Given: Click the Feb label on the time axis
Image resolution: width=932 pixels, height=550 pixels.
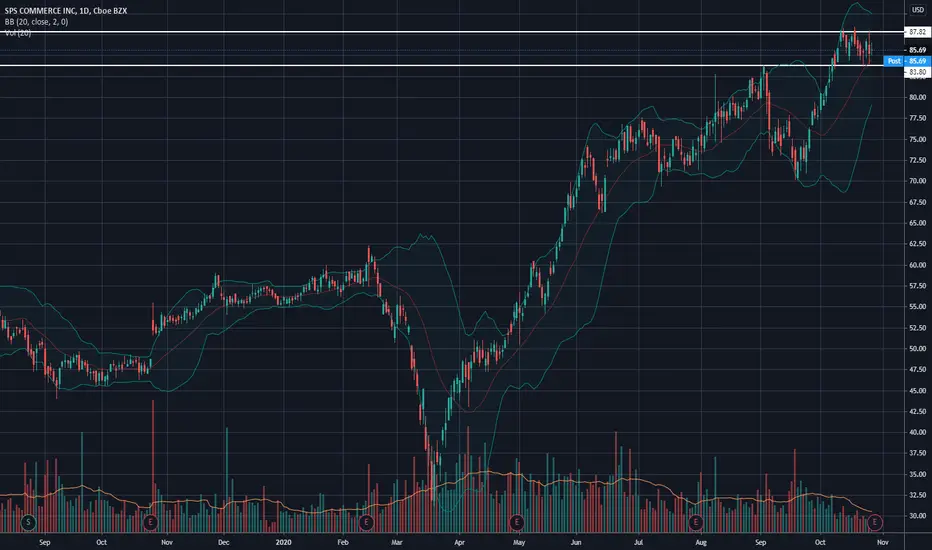Looking at the screenshot, I should (x=343, y=542).
